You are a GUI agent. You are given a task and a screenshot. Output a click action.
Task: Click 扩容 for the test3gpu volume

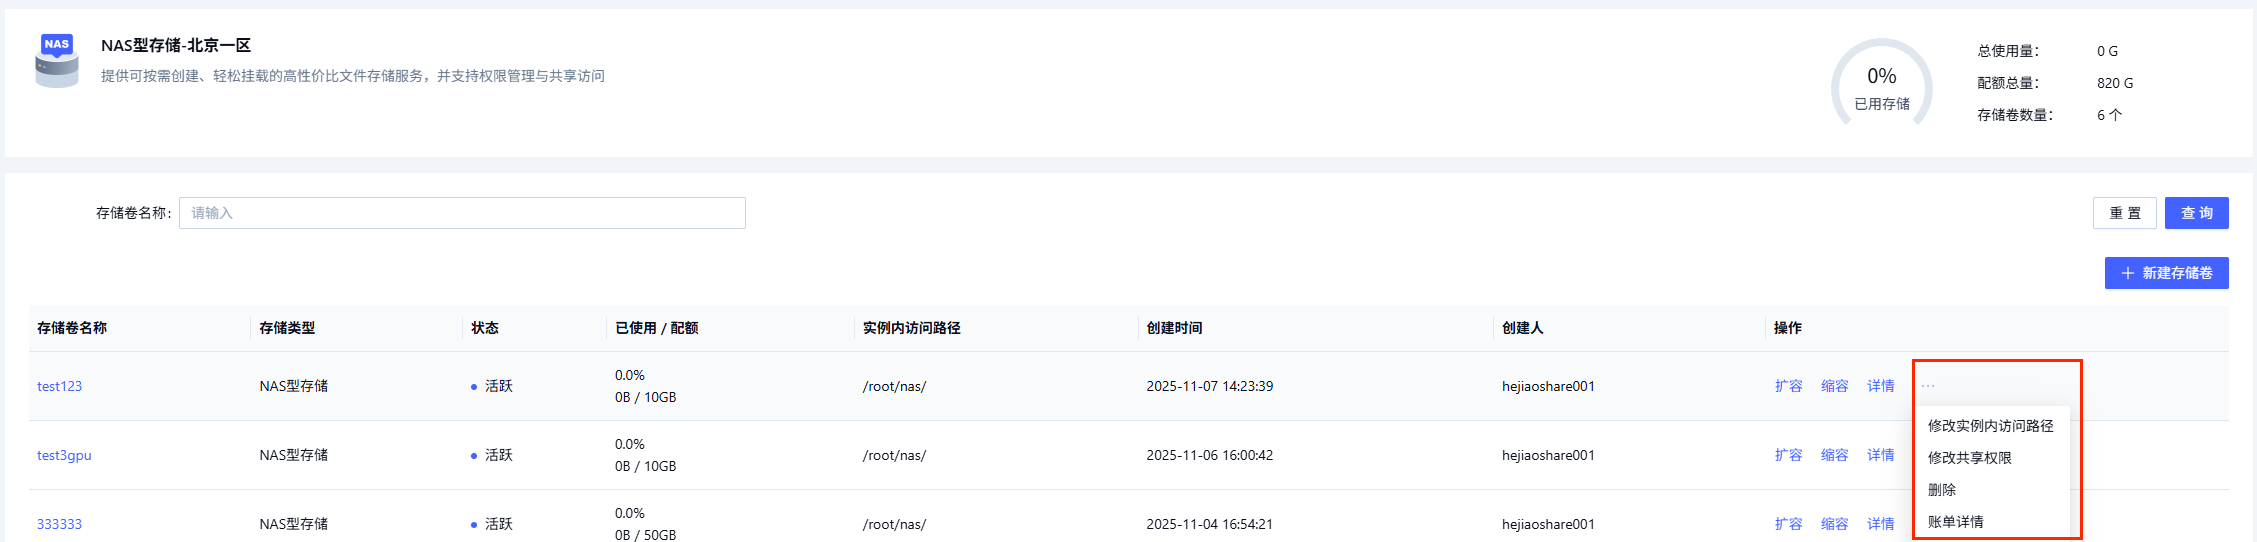tap(1788, 455)
